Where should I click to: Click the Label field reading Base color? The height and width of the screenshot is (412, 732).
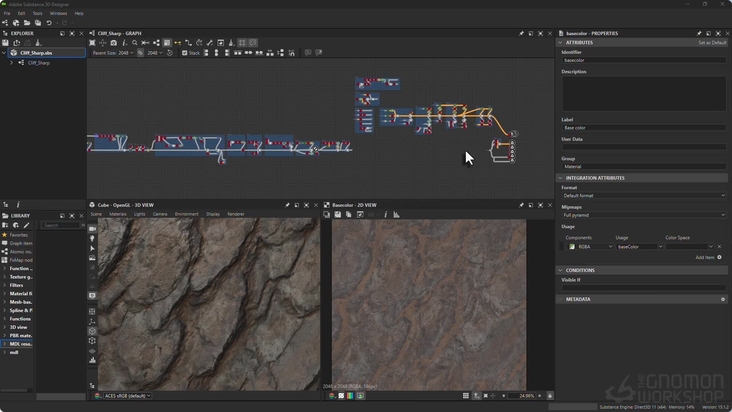[x=644, y=127]
